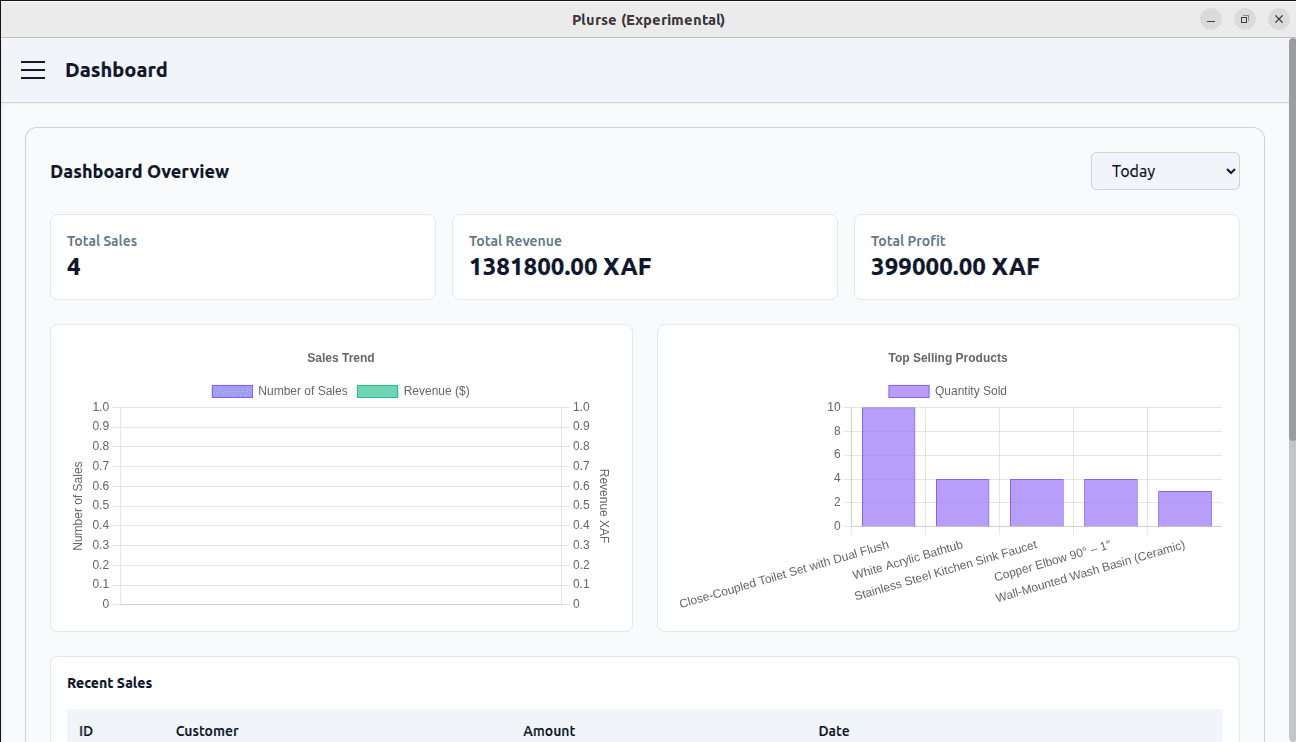The image size is (1296, 742).
Task: Click the Customer column header
Action: tap(207, 731)
